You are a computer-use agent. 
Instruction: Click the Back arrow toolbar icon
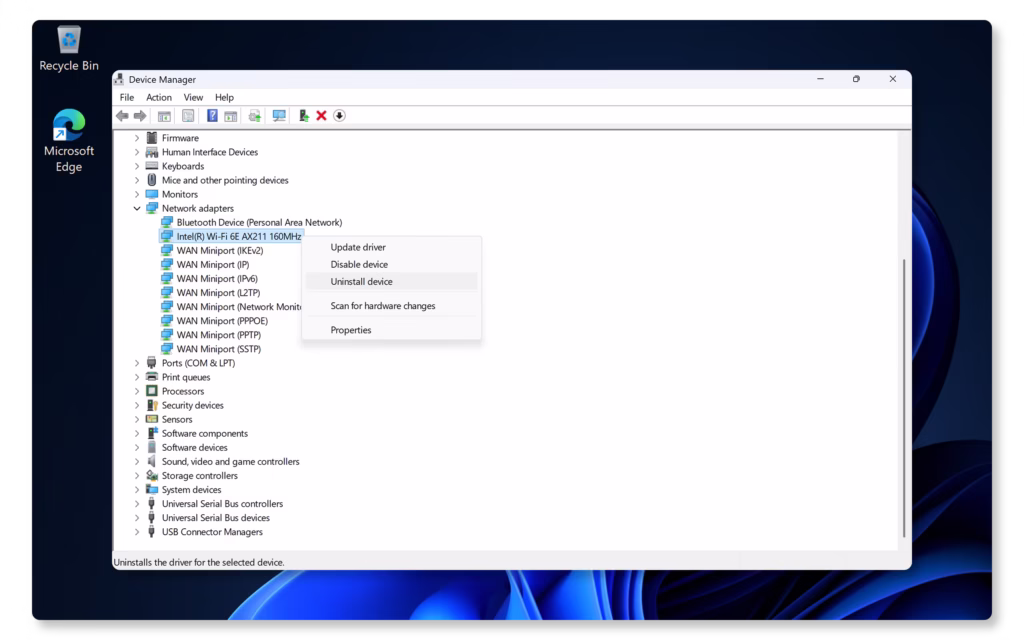[x=122, y=116]
